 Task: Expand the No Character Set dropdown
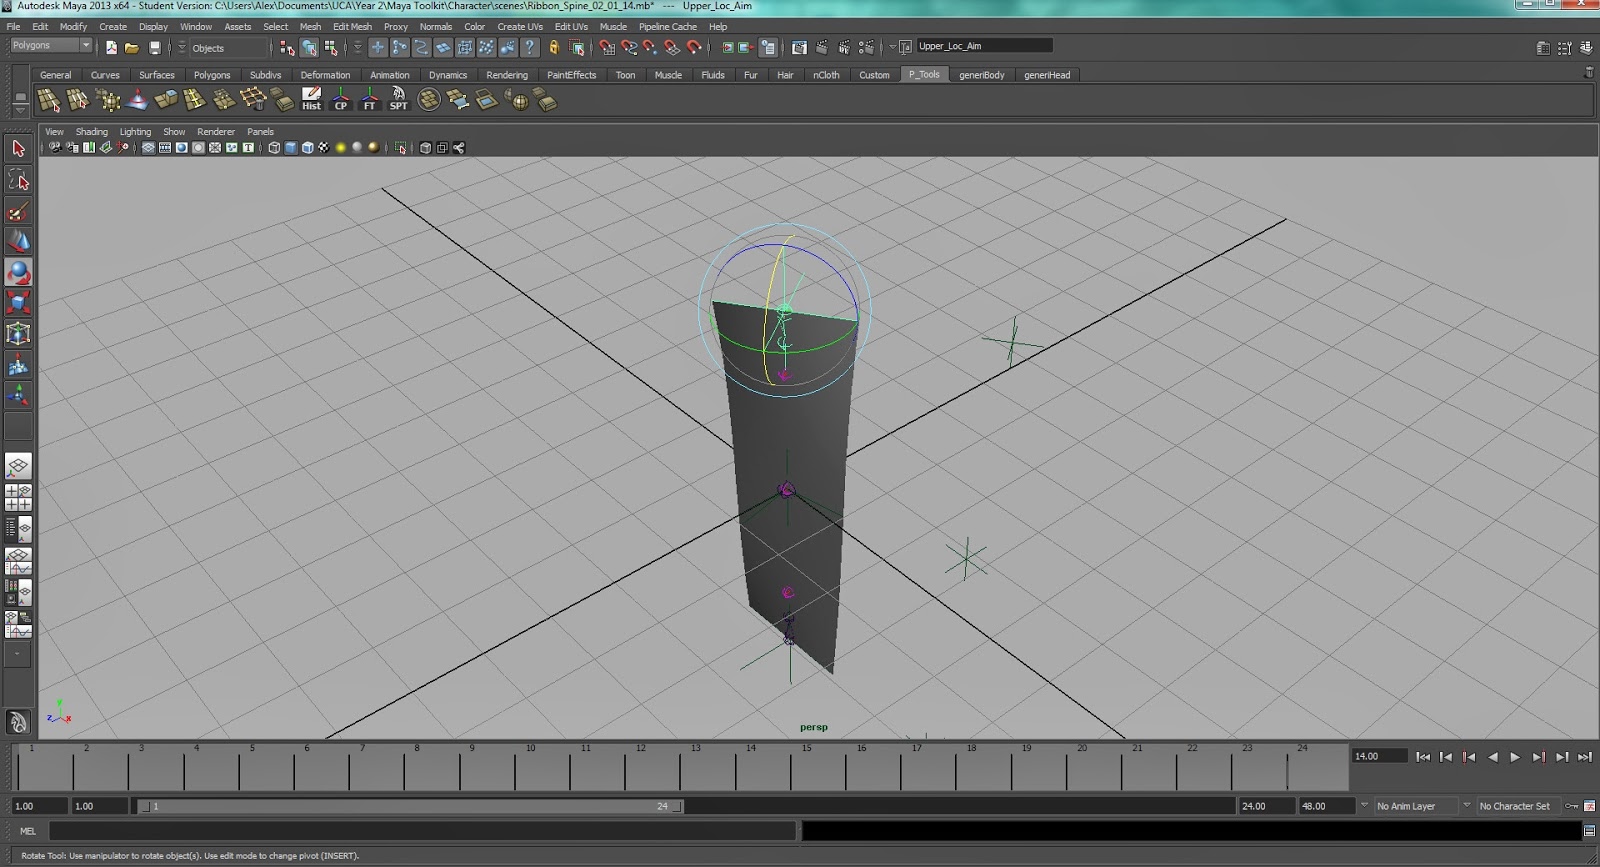pyautogui.click(x=1520, y=806)
